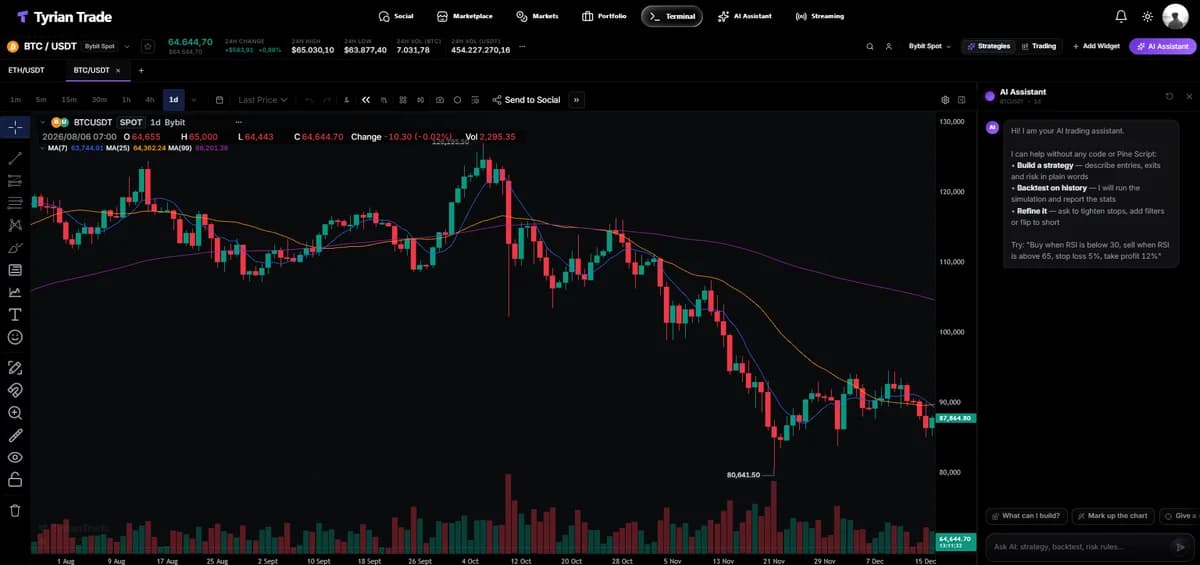Open the Last Price dropdown
Screen dimensions: 1200x565
coord(263,100)
